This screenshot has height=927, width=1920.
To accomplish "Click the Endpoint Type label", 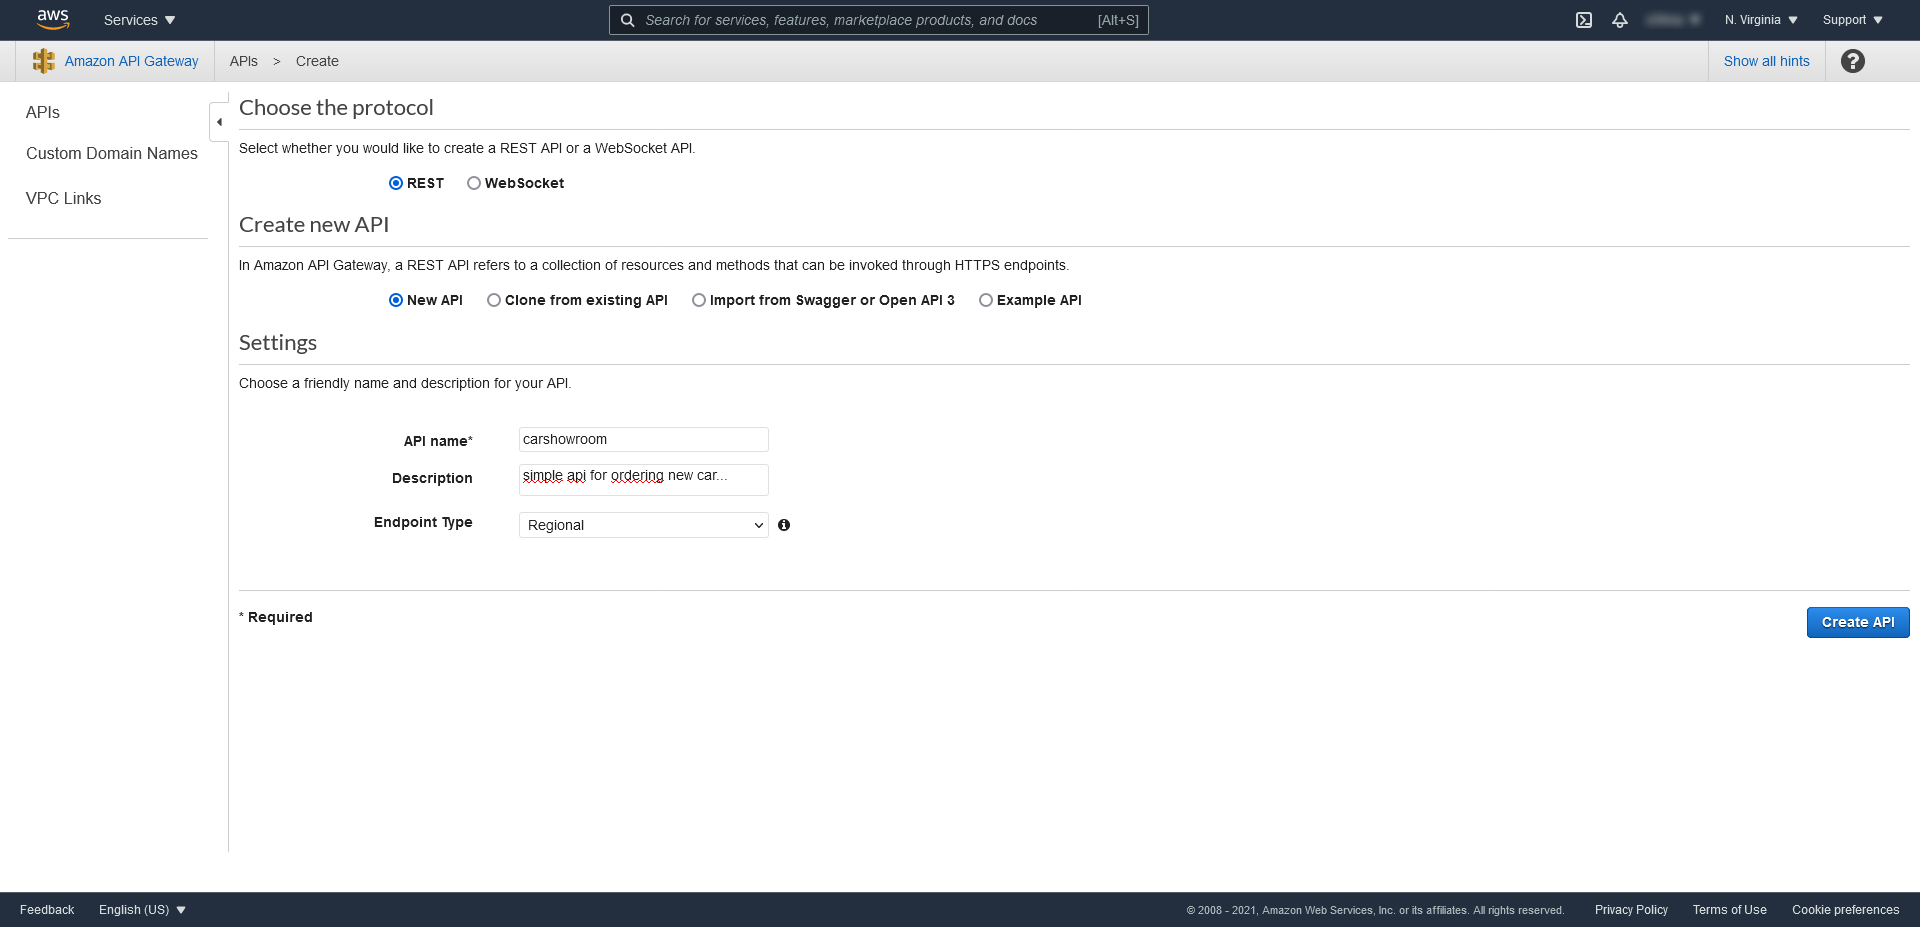I will (423, 522).
